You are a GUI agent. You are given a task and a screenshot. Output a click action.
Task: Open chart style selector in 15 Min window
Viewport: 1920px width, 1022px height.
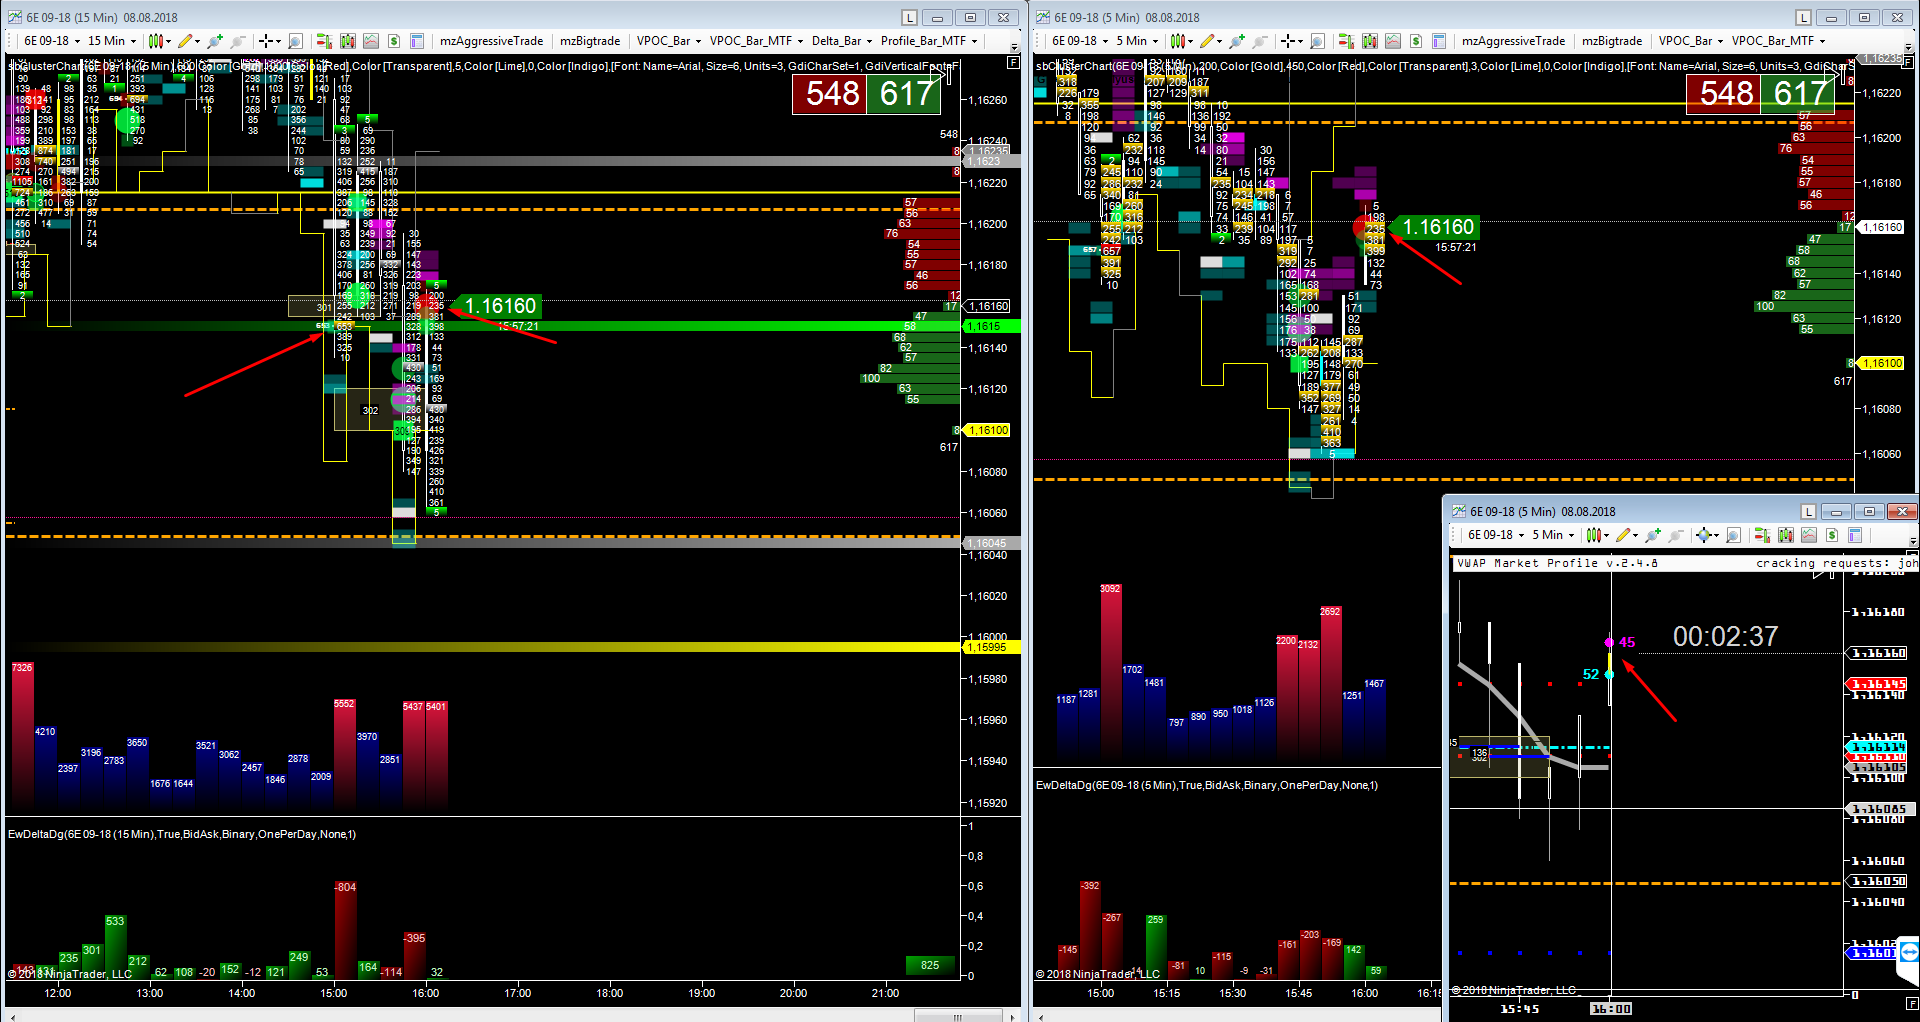click(x=158, y=41)
